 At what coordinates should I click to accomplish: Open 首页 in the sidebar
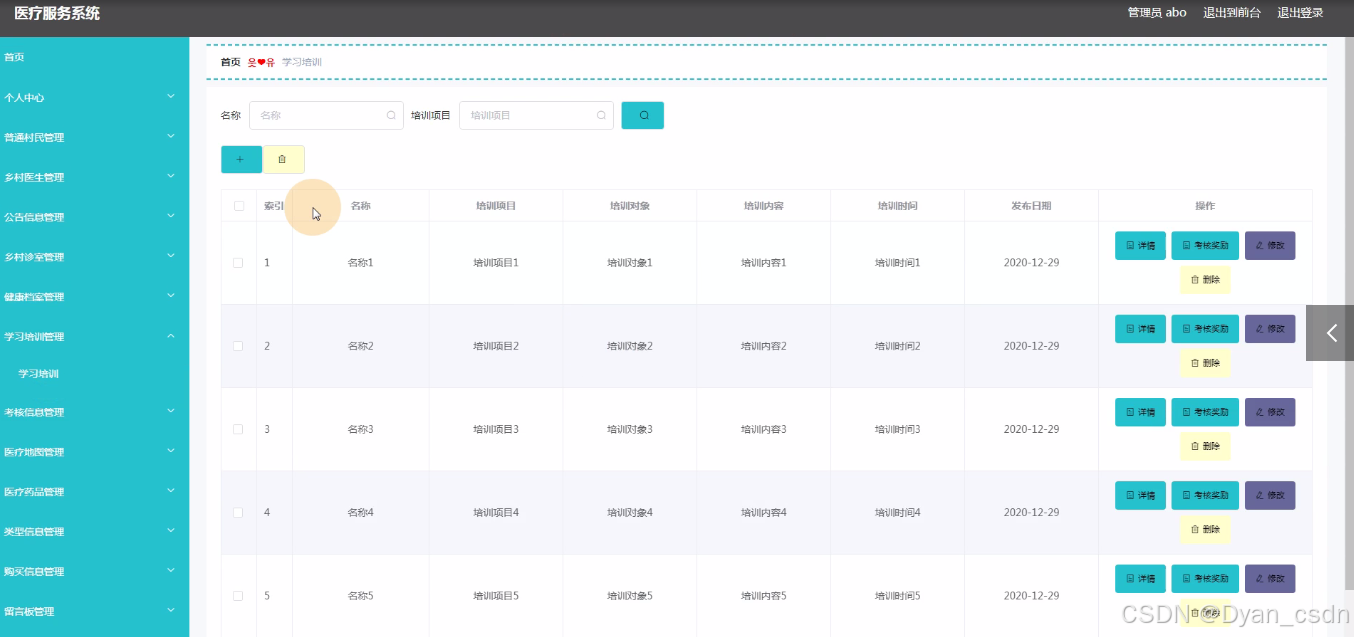click(x=94, y=57)
